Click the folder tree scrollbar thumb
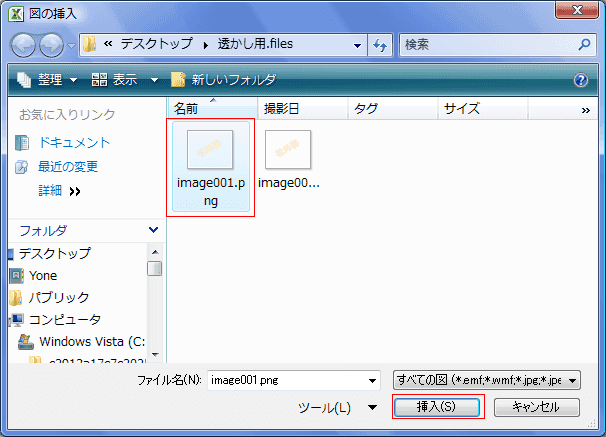Viewport: 606px width, 437px height. 155,269
